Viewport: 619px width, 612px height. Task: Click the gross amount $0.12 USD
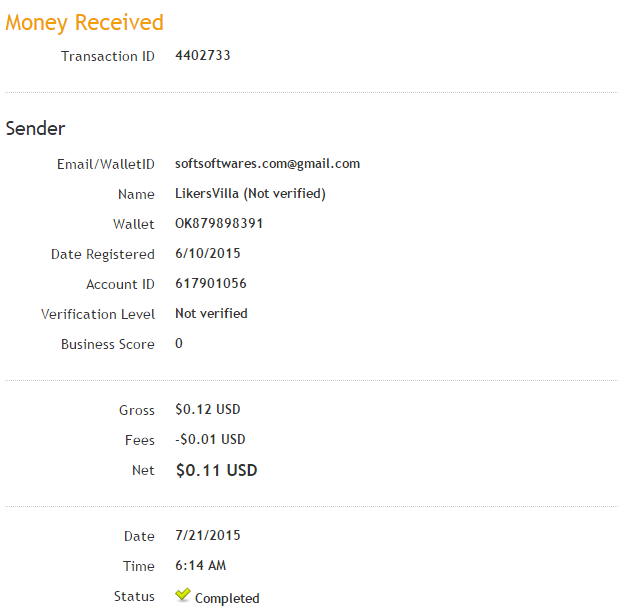(x=208, y=410)
